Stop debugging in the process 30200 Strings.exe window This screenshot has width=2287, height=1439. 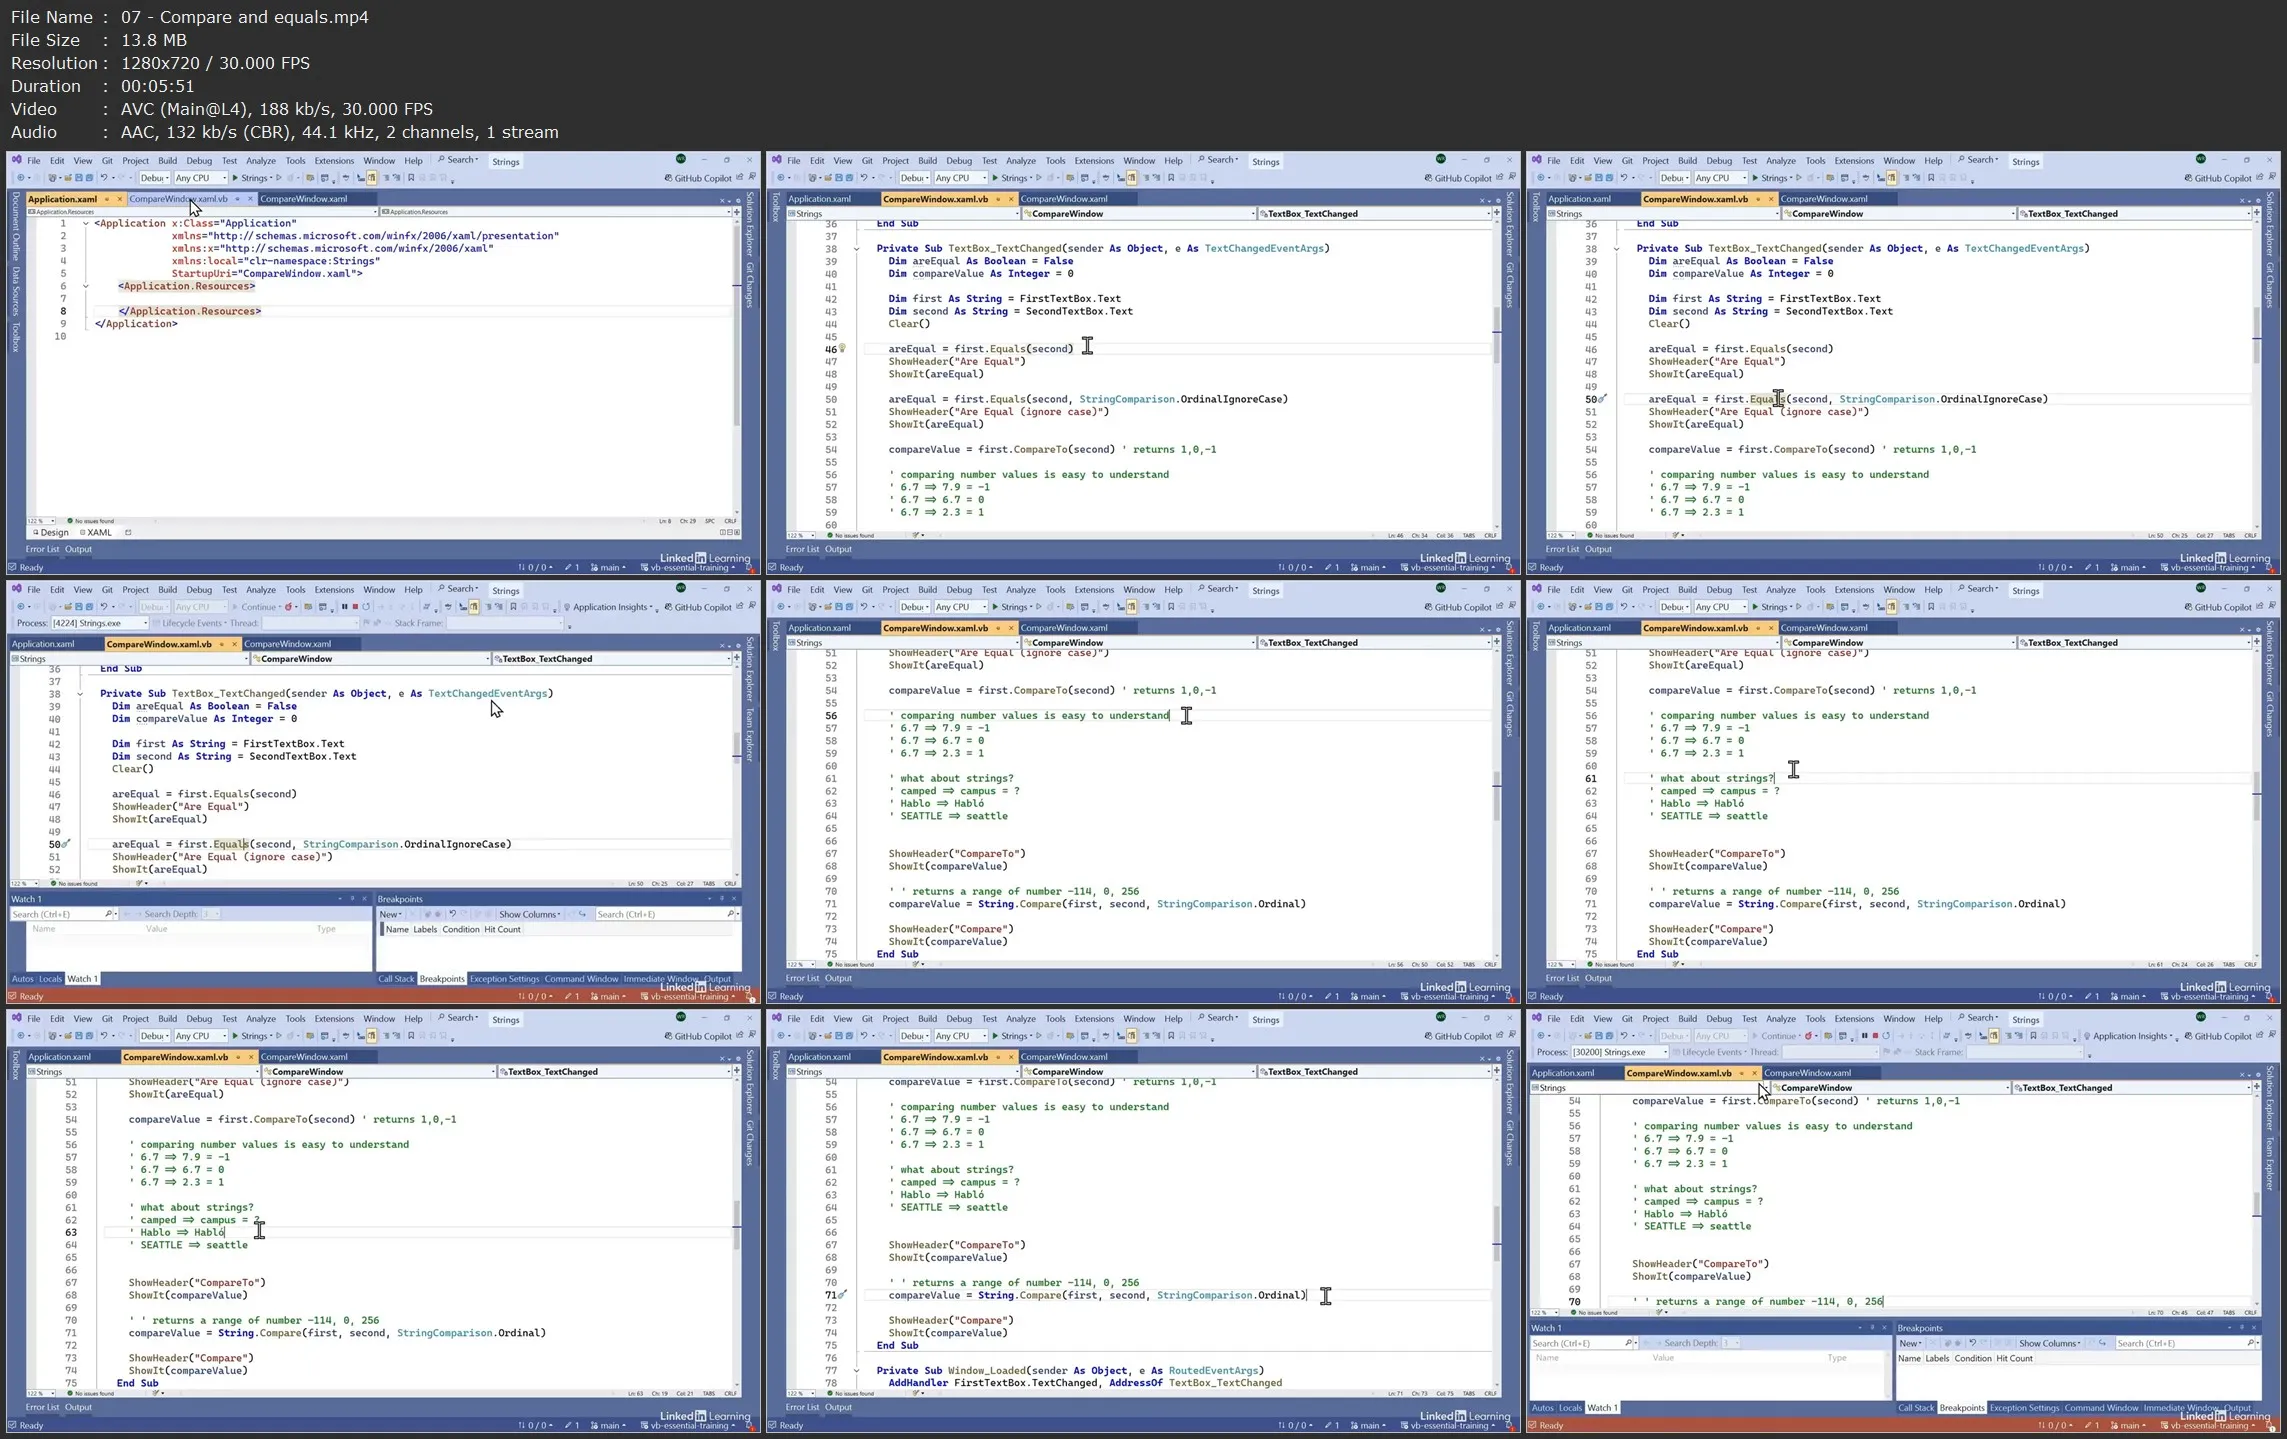pos(1875,1036)
